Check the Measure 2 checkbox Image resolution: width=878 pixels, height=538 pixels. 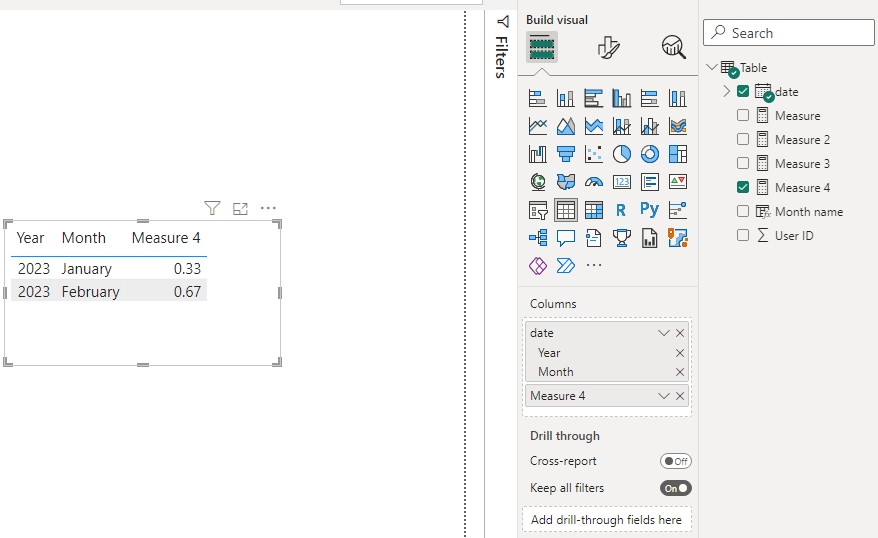[x=743, y=139]
